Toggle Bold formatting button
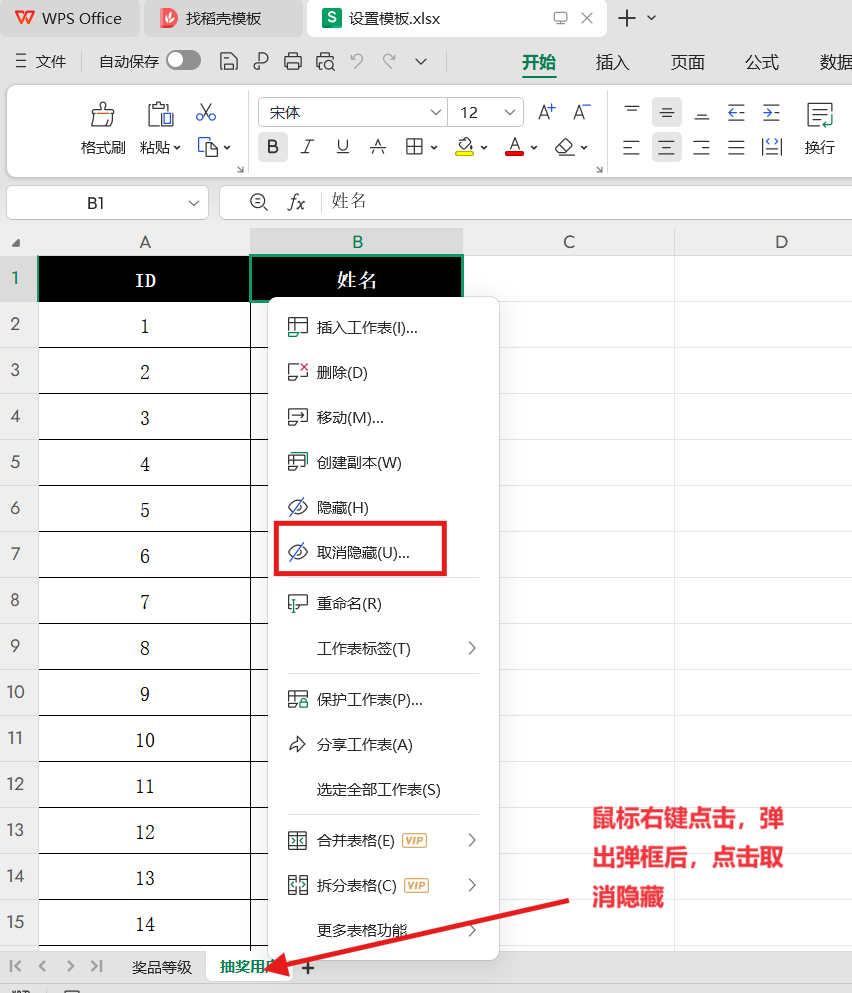852x993 pixels. click(x=272, y=147)
